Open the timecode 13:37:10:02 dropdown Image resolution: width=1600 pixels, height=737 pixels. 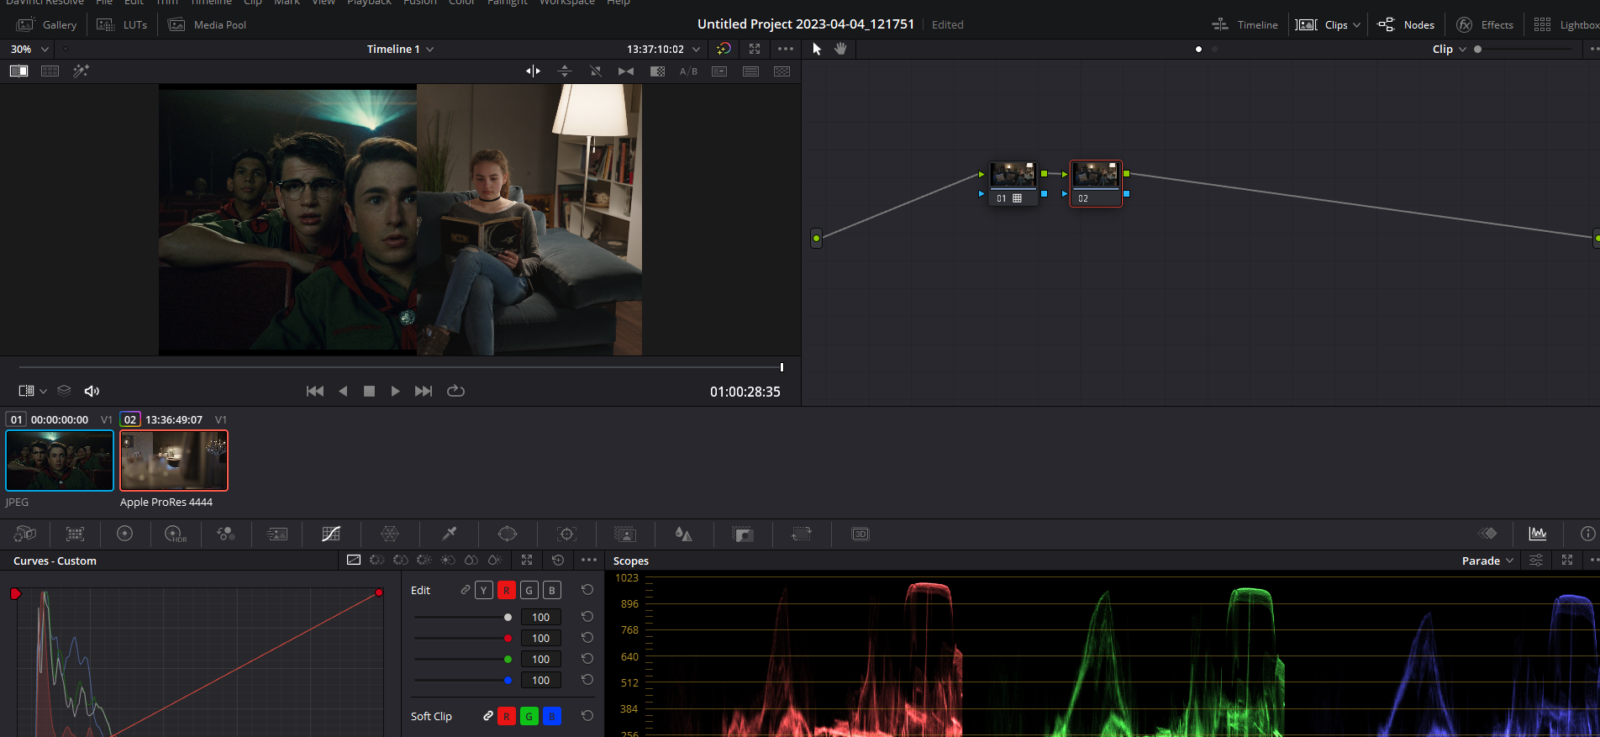[664, 49]
